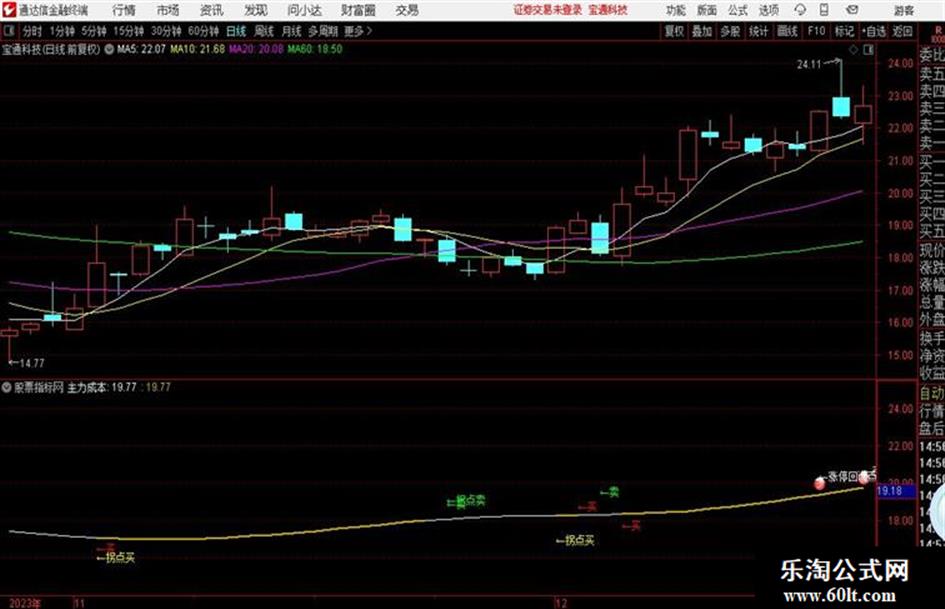Click the 复权 toolbar button
The height and width of the screenshot is (609, 945).
[x=674, y=31]
